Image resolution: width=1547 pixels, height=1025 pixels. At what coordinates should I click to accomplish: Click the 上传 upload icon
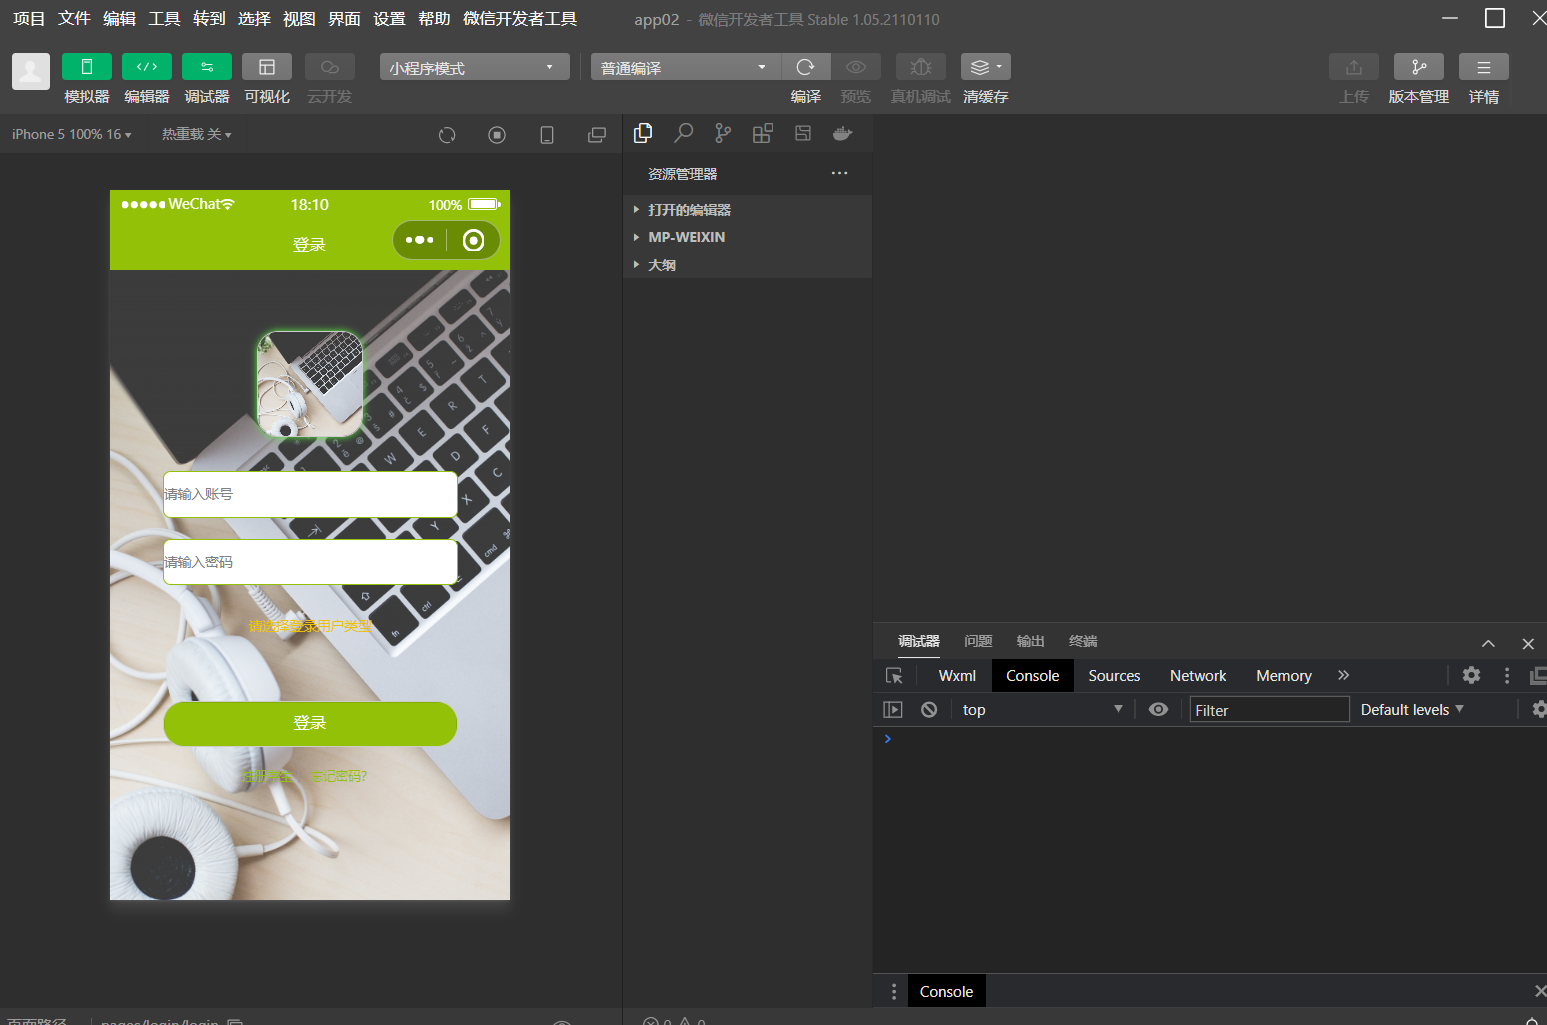pyautogui.click(x=1354, y=67)
